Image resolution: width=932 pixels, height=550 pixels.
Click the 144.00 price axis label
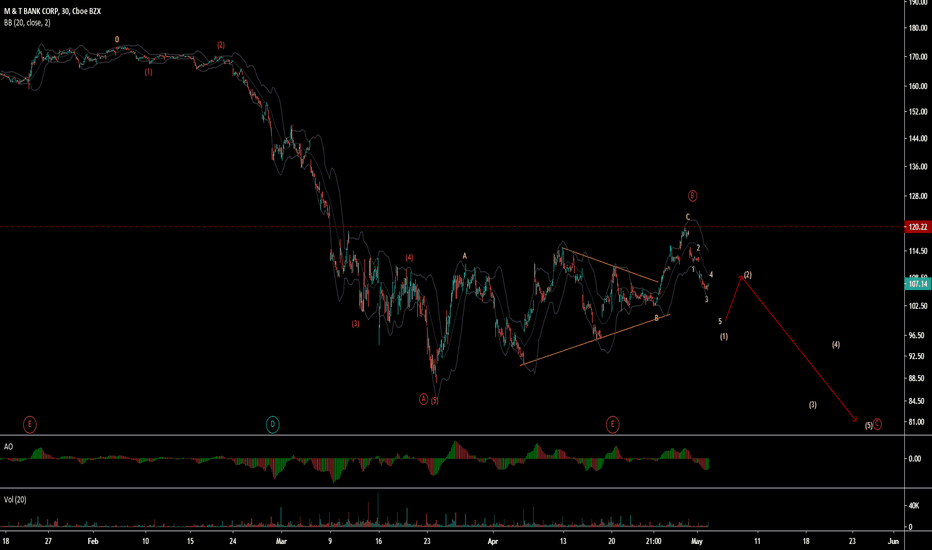click(918, 139)
